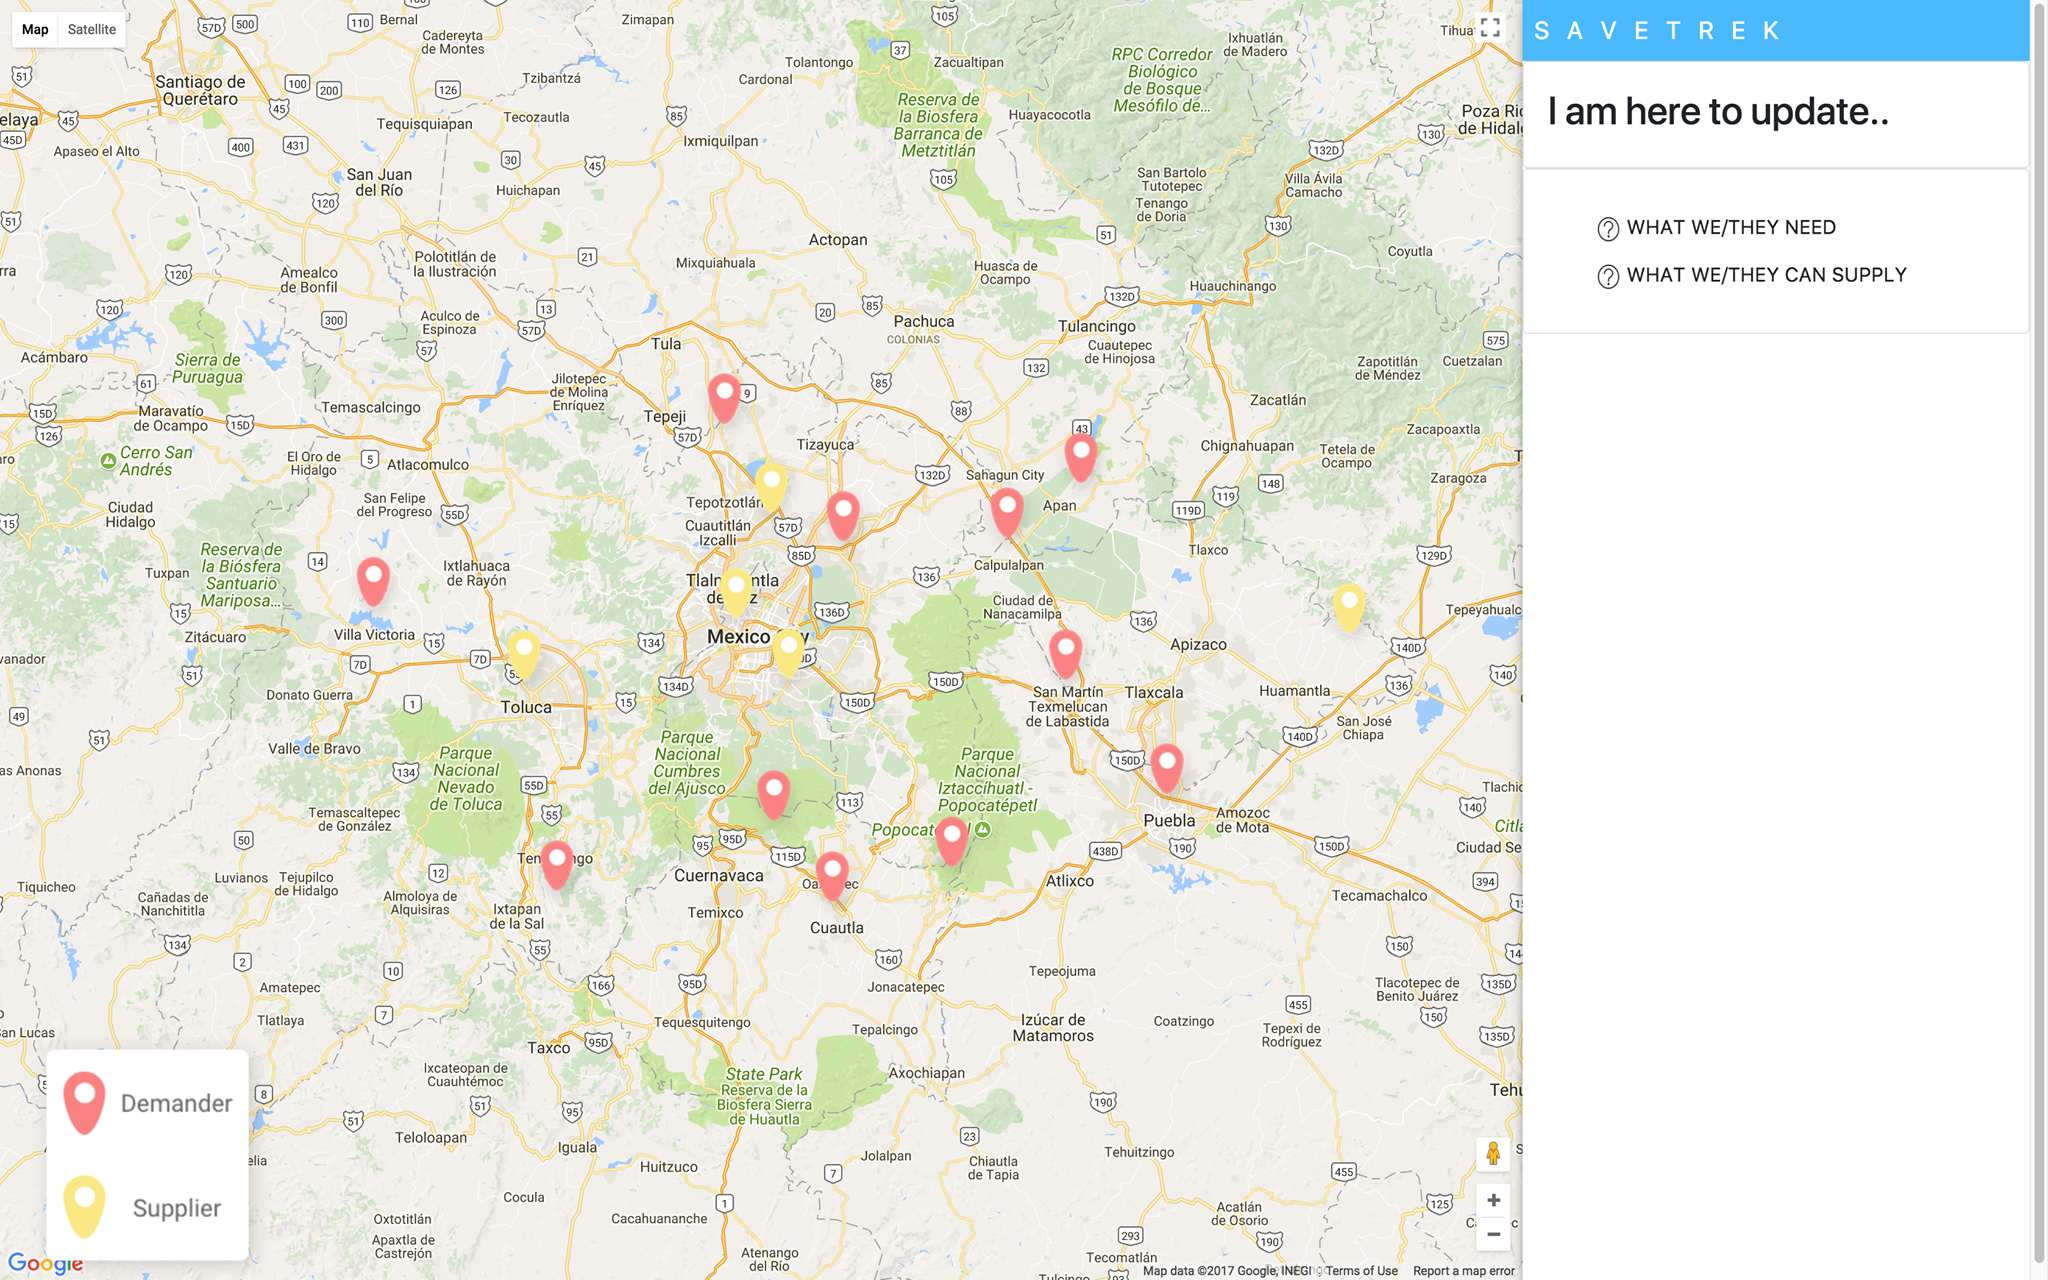Click the red pin over Puebla
Image resolution: width=2048 pixels, height=1280 pixels.
click(1166, 766)
